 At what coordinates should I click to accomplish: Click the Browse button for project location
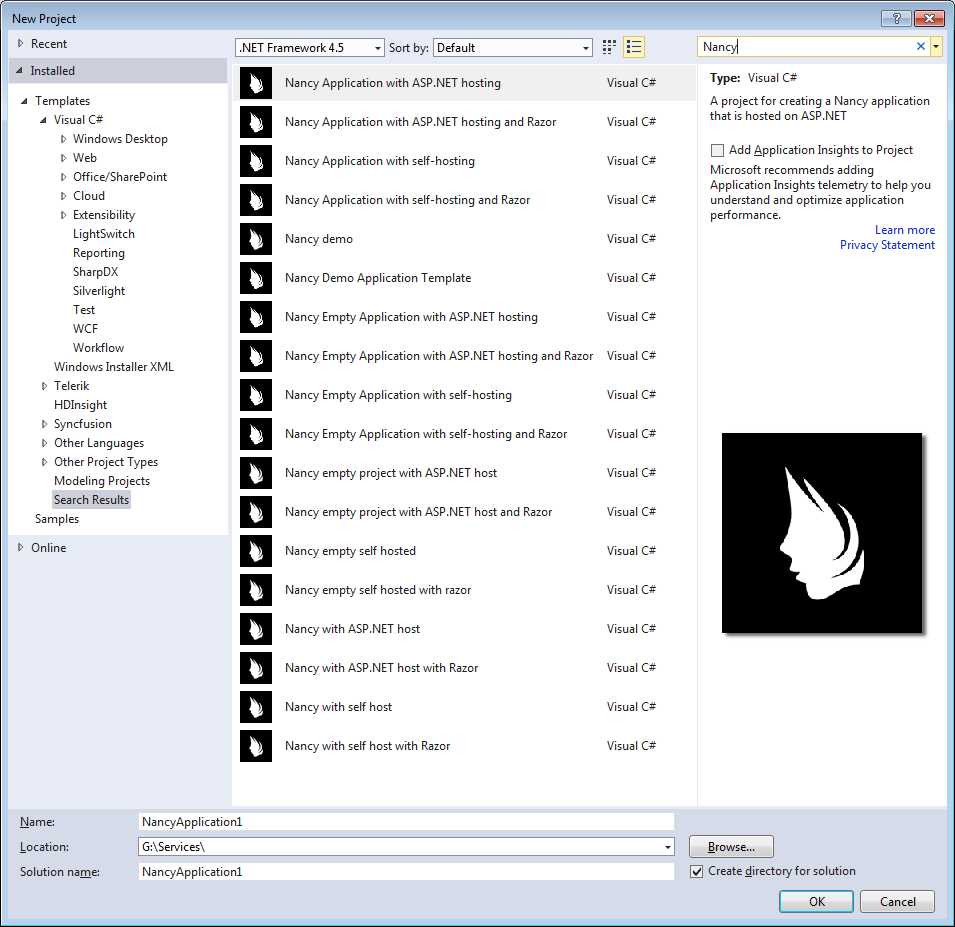coord(730,846)
